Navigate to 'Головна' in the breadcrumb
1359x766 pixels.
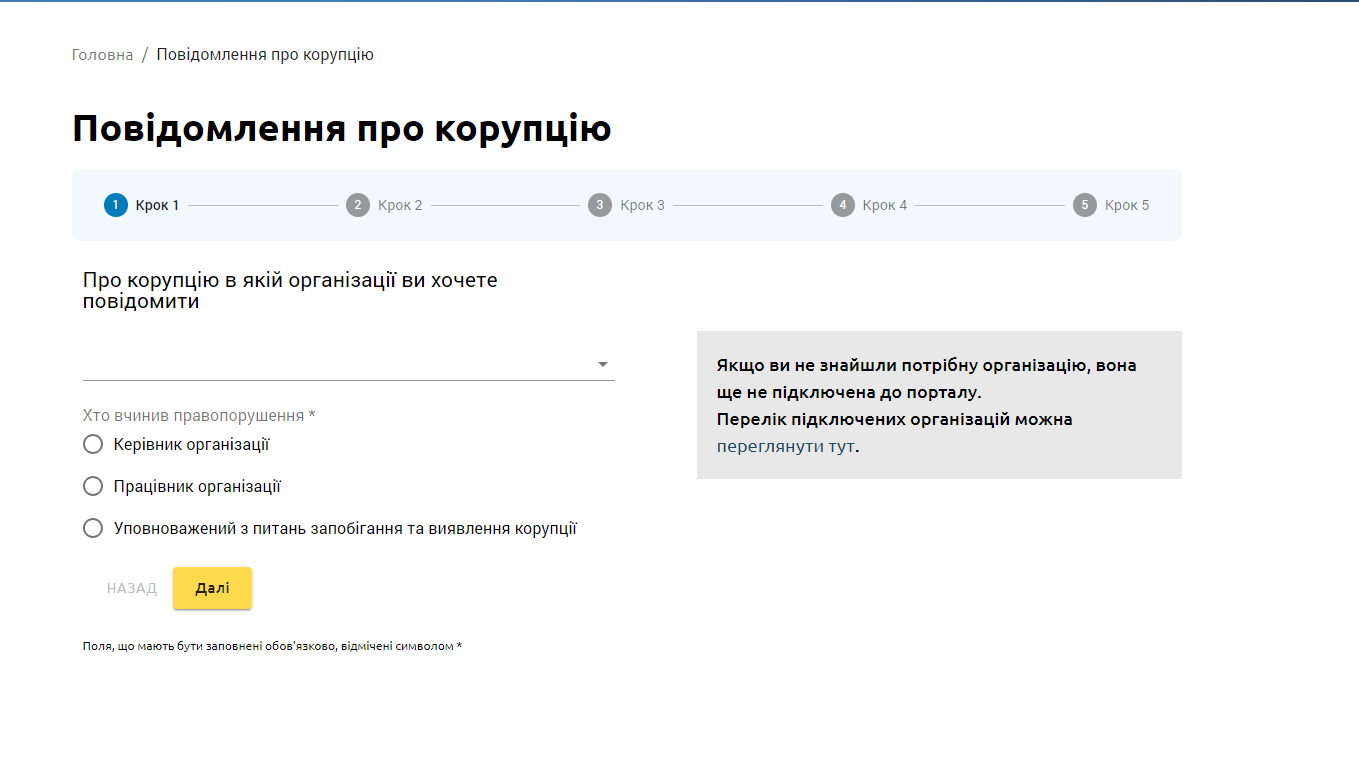click(102, 55)
